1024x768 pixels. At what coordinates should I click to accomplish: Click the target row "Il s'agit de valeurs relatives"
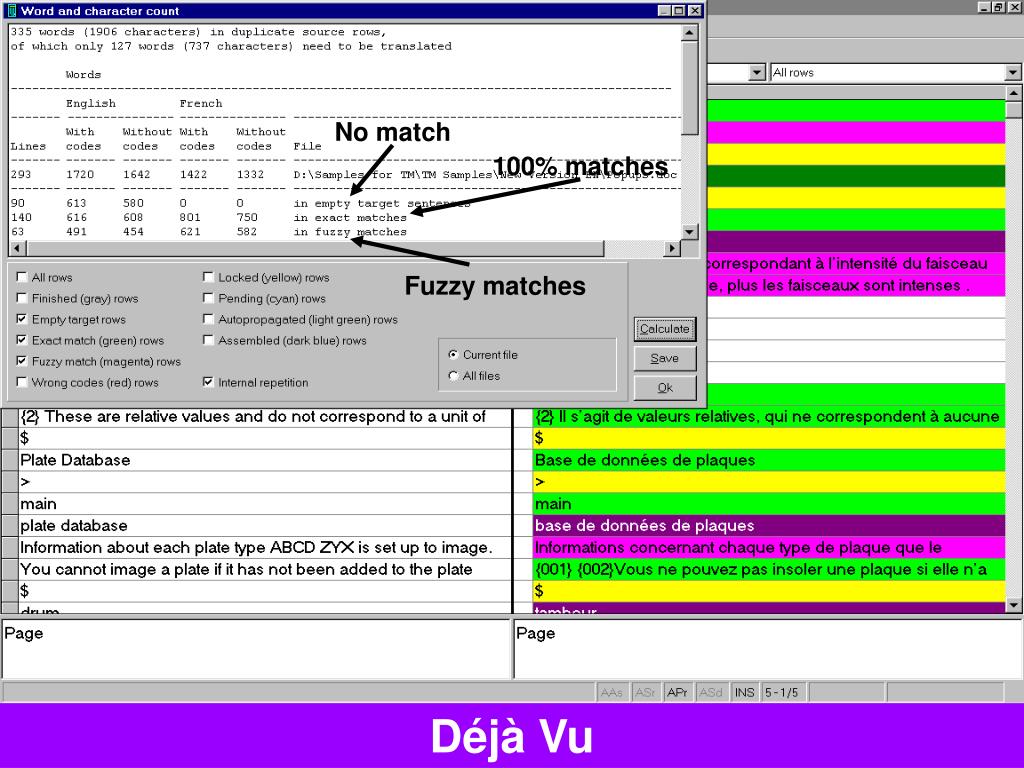pyautogui.click(x=769, y=416)
